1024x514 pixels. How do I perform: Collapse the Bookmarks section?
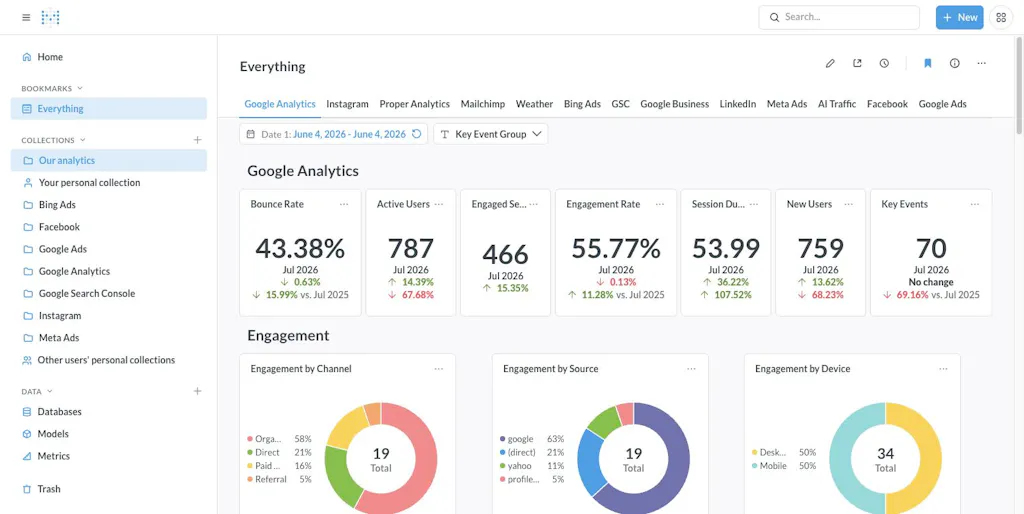coord(52,88)
